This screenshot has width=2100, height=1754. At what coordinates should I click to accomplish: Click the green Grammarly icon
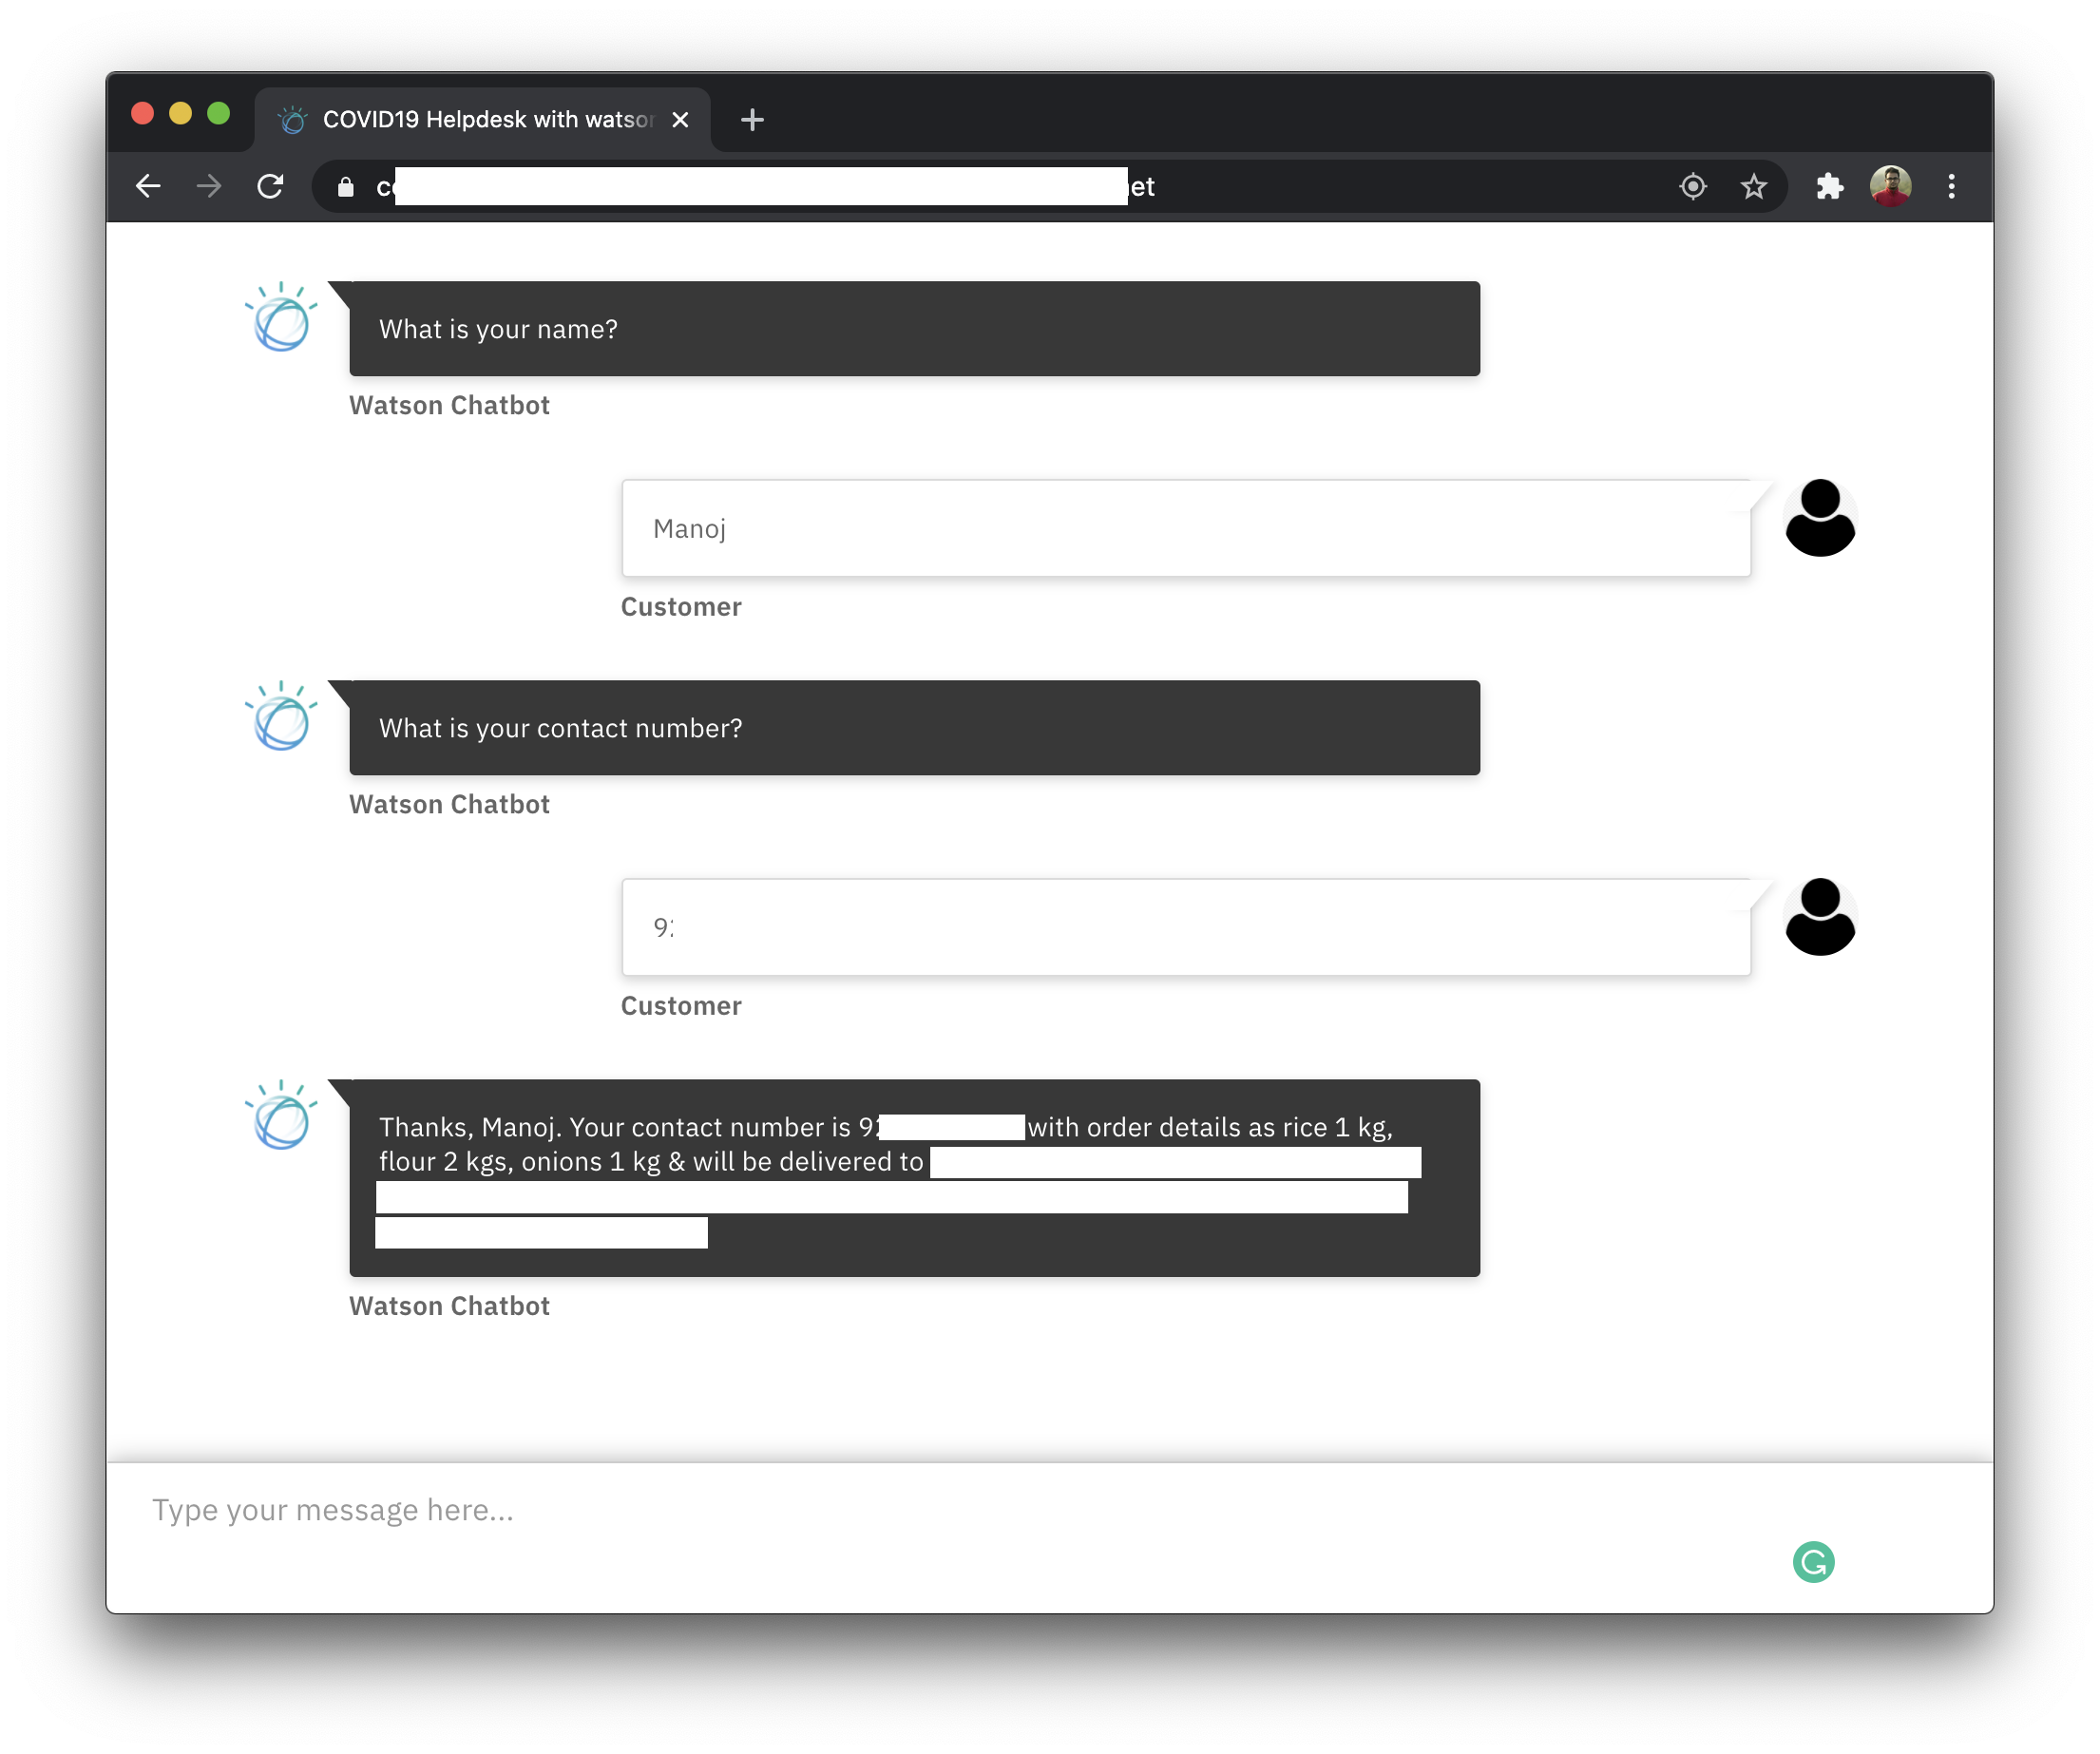[x=1813, y=1562]
